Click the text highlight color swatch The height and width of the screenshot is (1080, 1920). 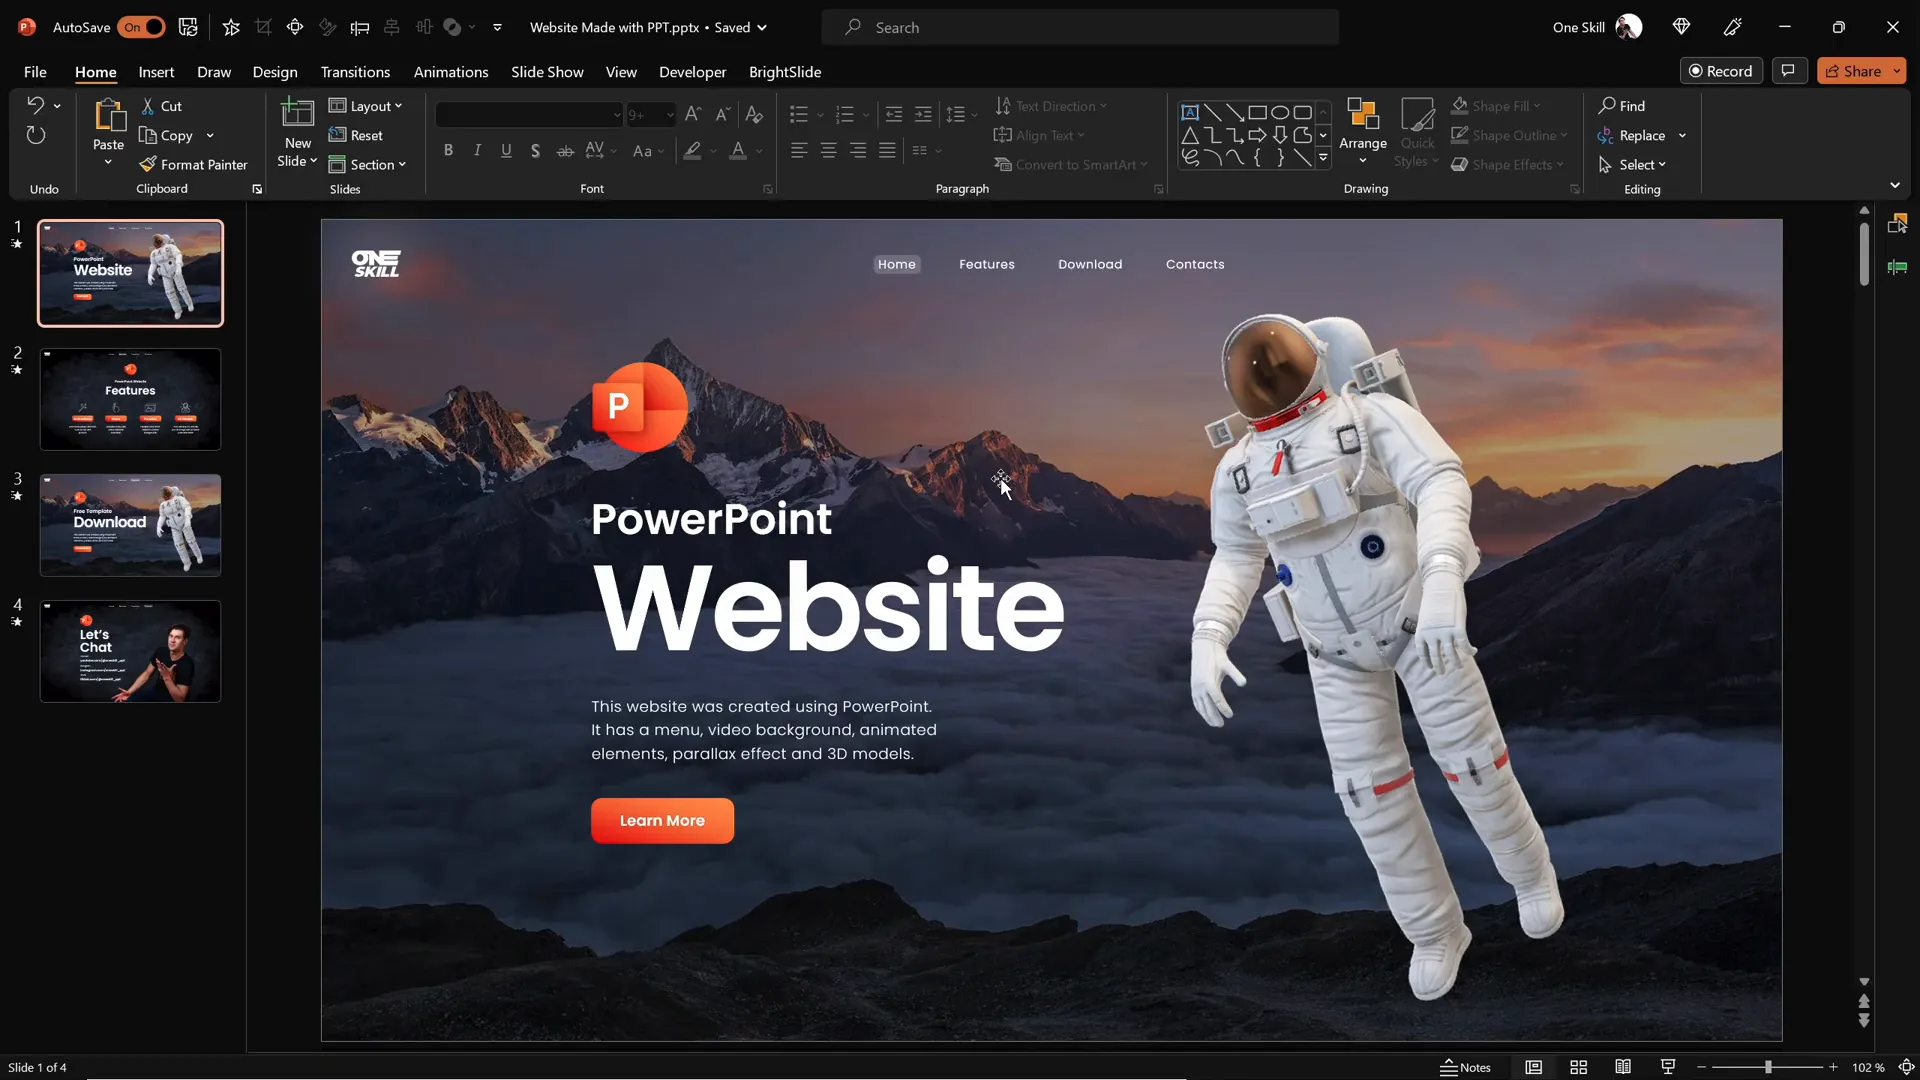[692, 151]
